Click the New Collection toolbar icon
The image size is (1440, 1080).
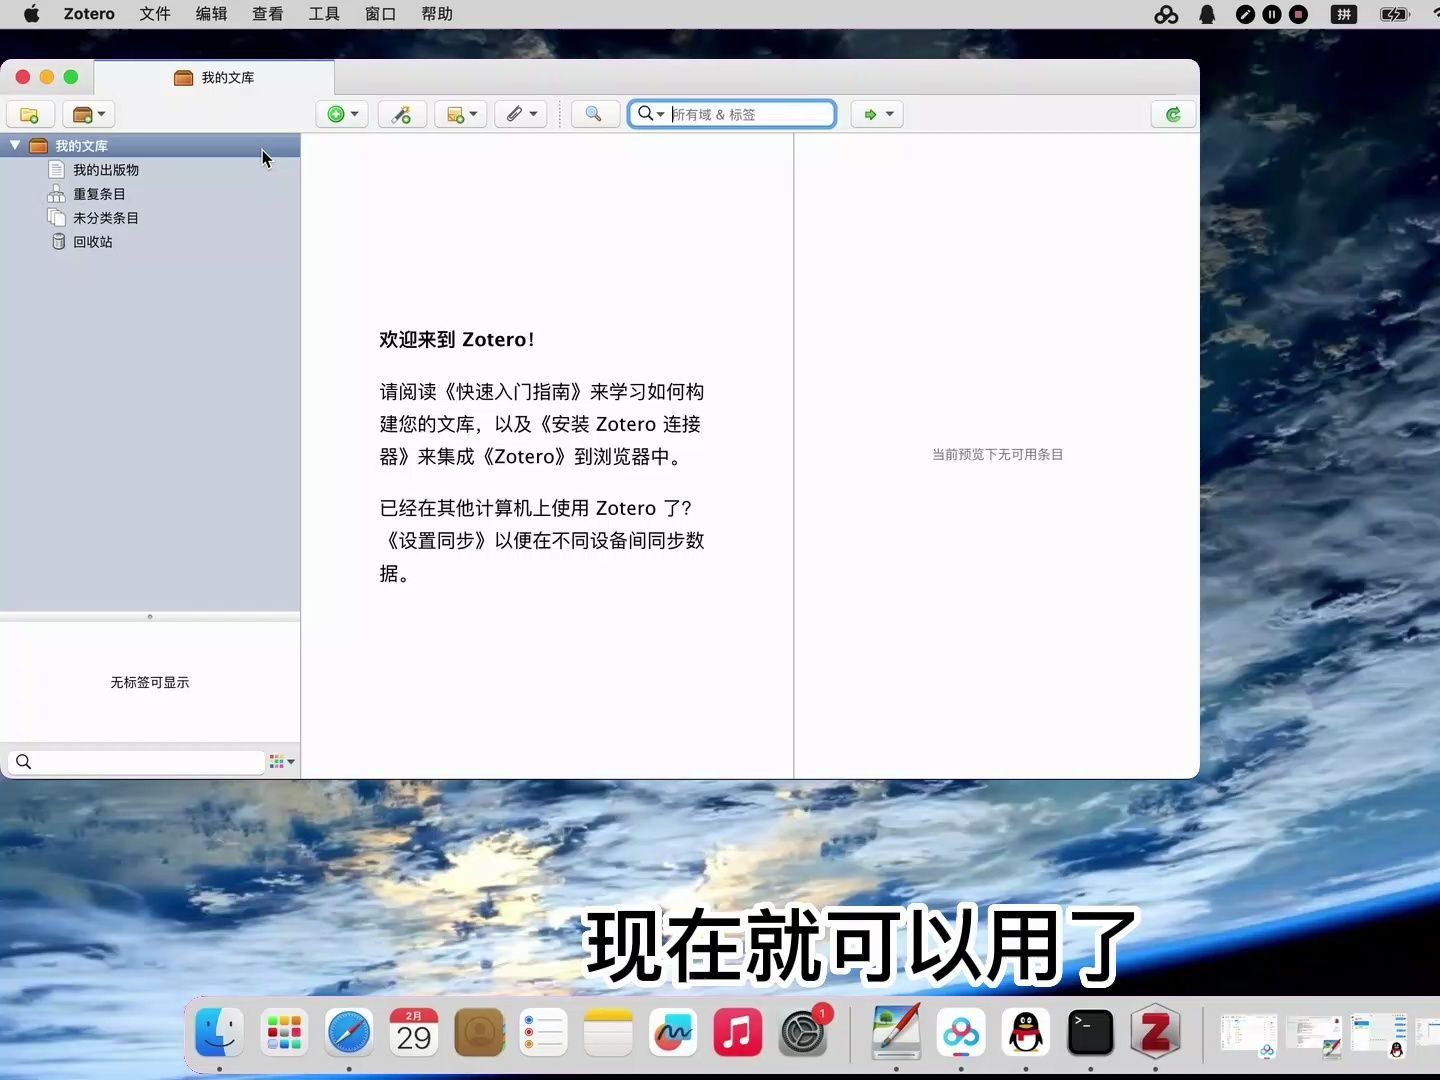pos(30,114)
